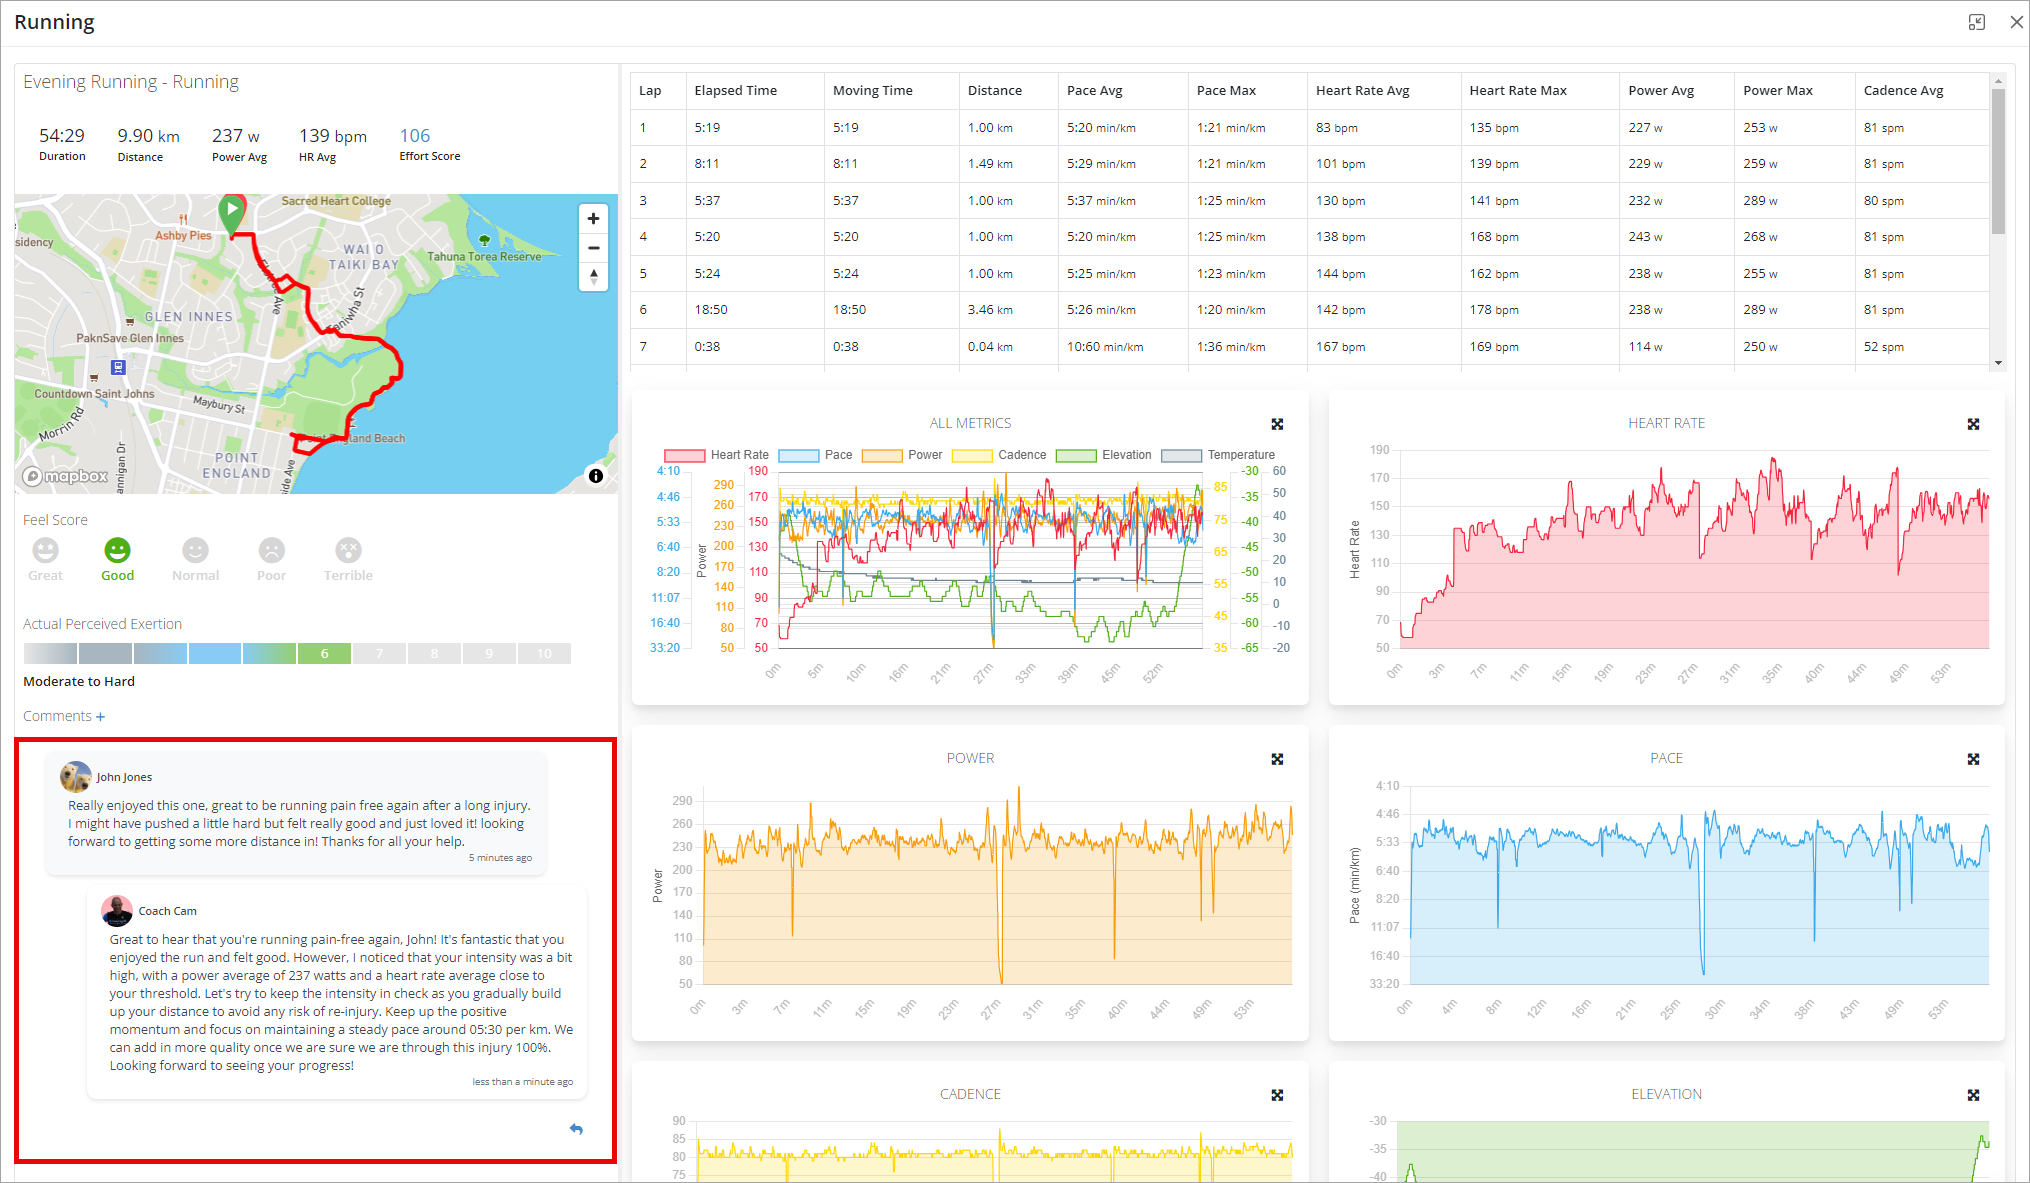Expand the Elevation chart
2030x1183 pixels.
click(1973, 1095)
